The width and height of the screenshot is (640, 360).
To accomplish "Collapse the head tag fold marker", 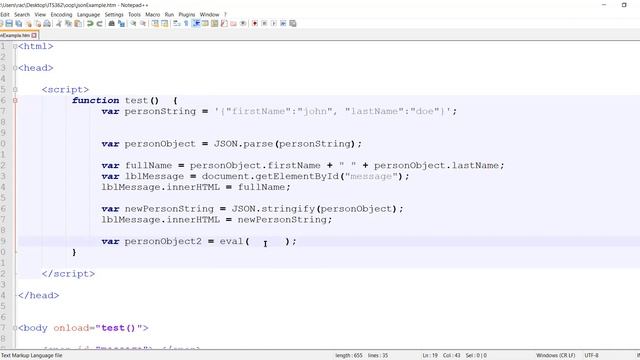I will (x=15, y=68).
